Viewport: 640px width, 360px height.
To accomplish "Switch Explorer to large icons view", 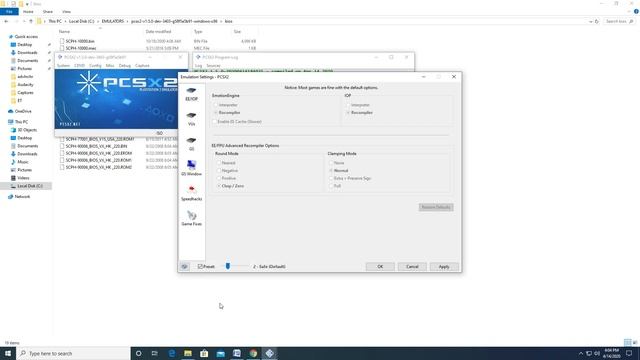I will [635, 342].
